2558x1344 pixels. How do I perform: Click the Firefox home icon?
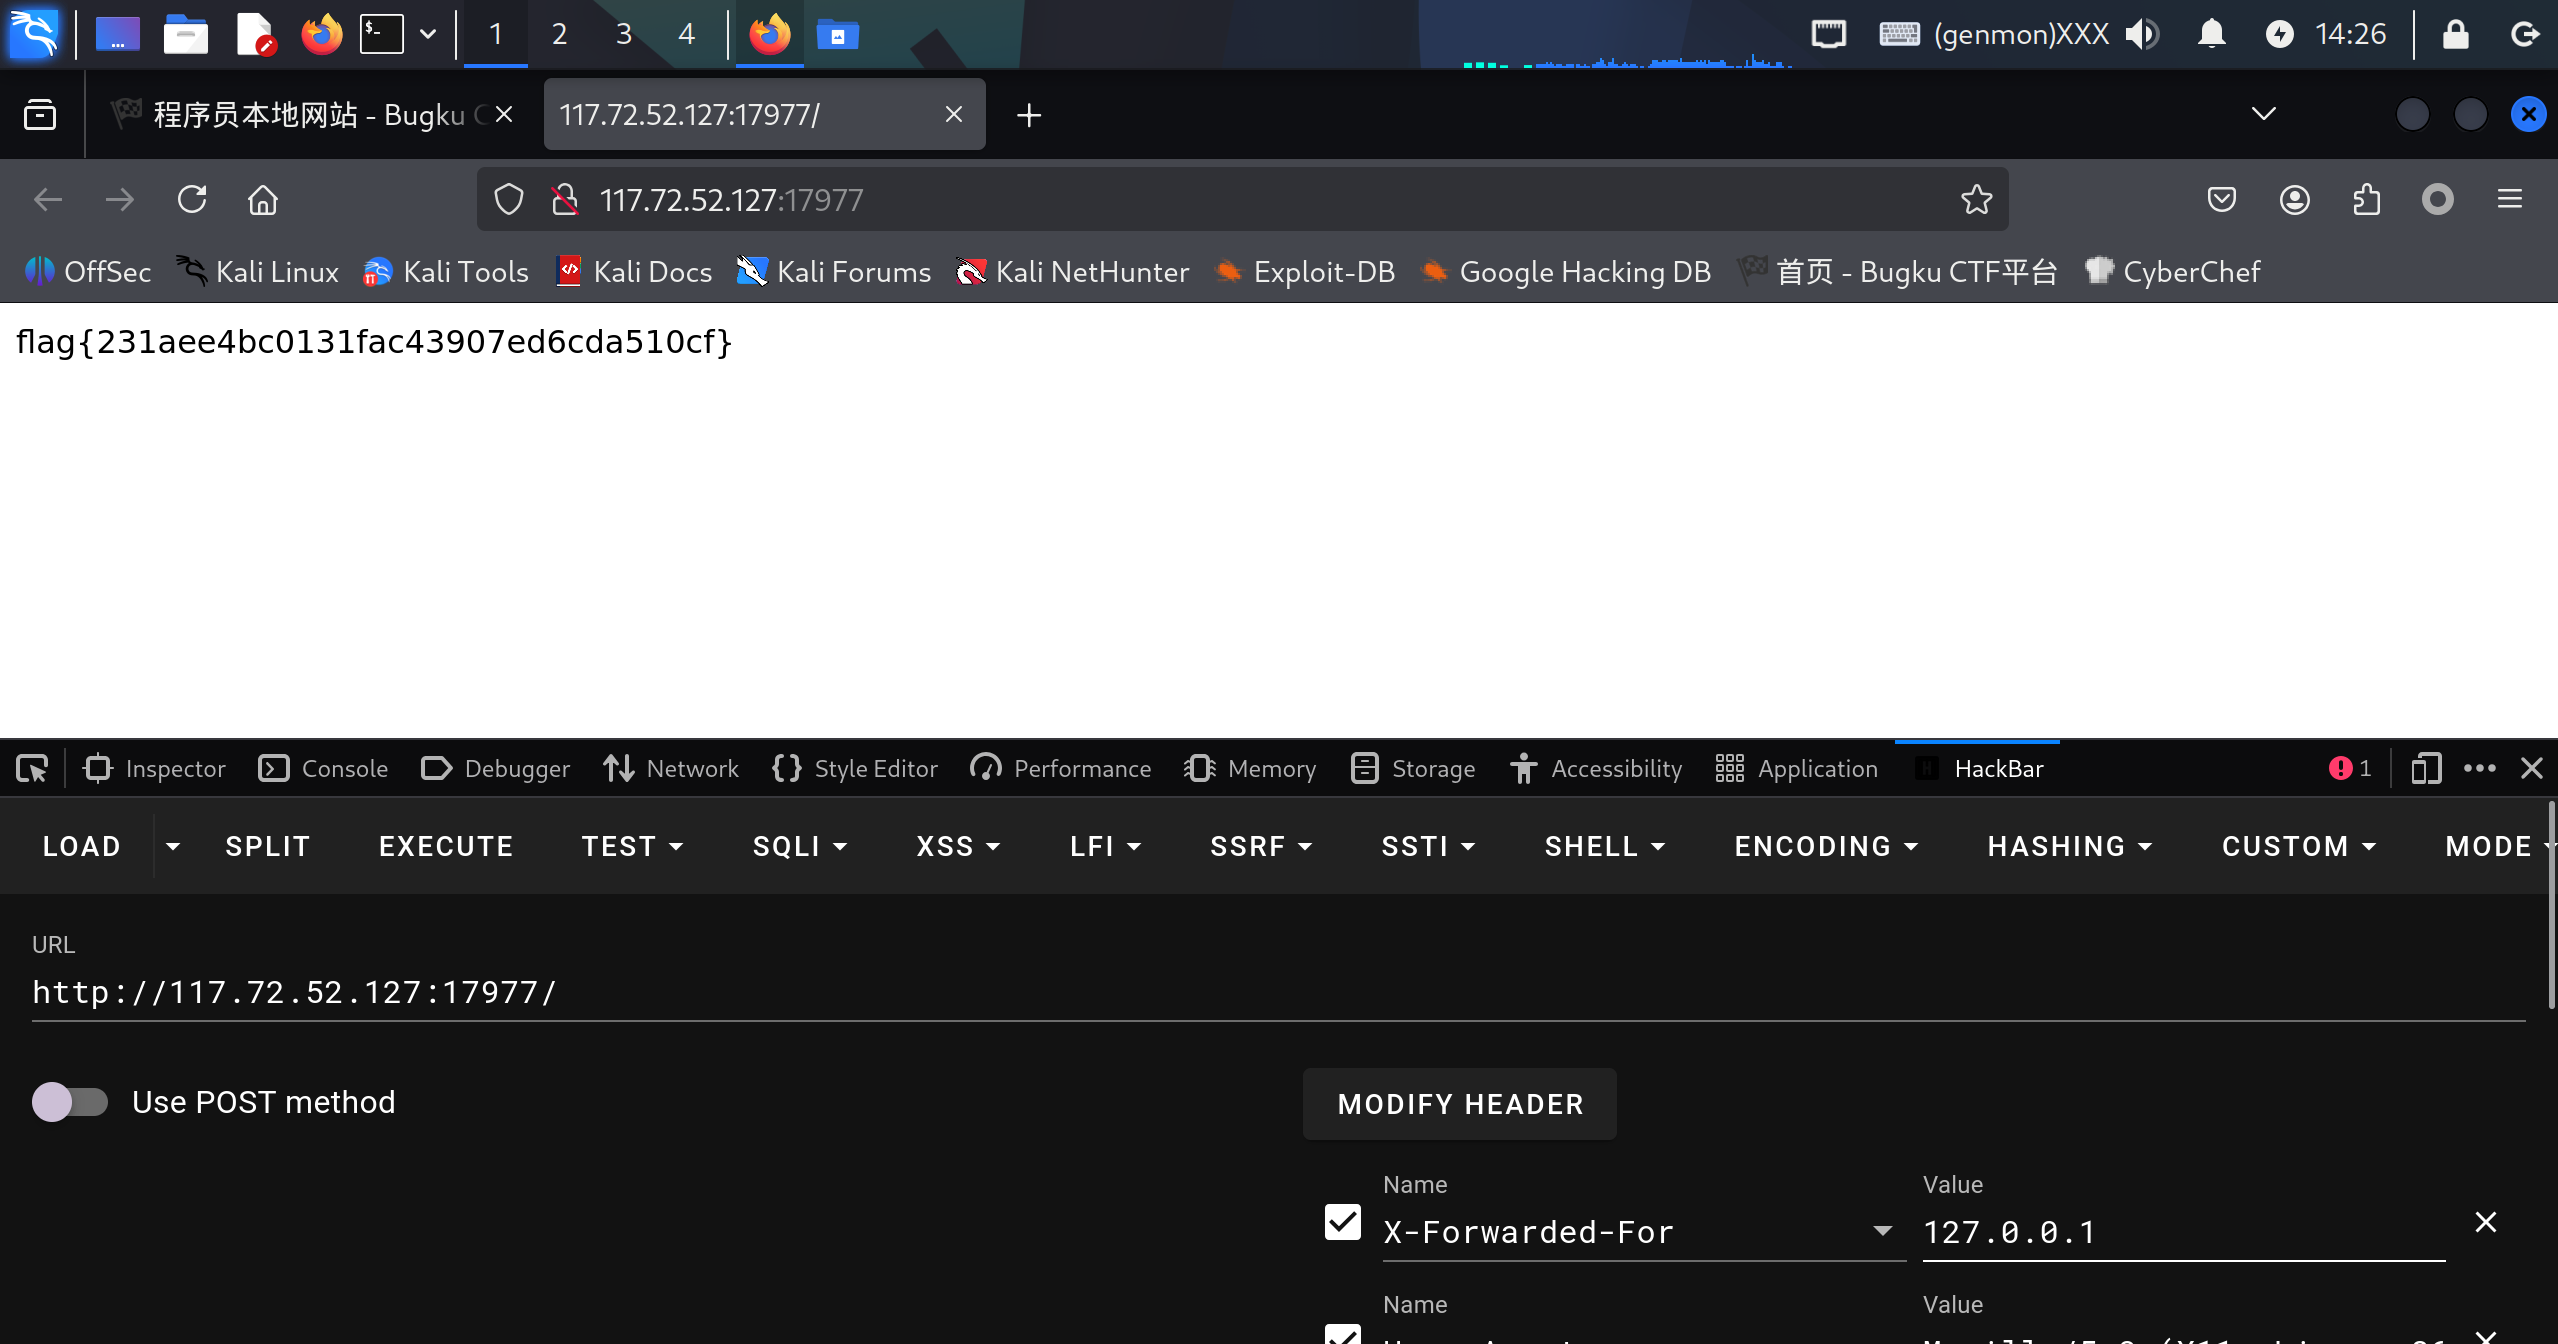point(263,200)
